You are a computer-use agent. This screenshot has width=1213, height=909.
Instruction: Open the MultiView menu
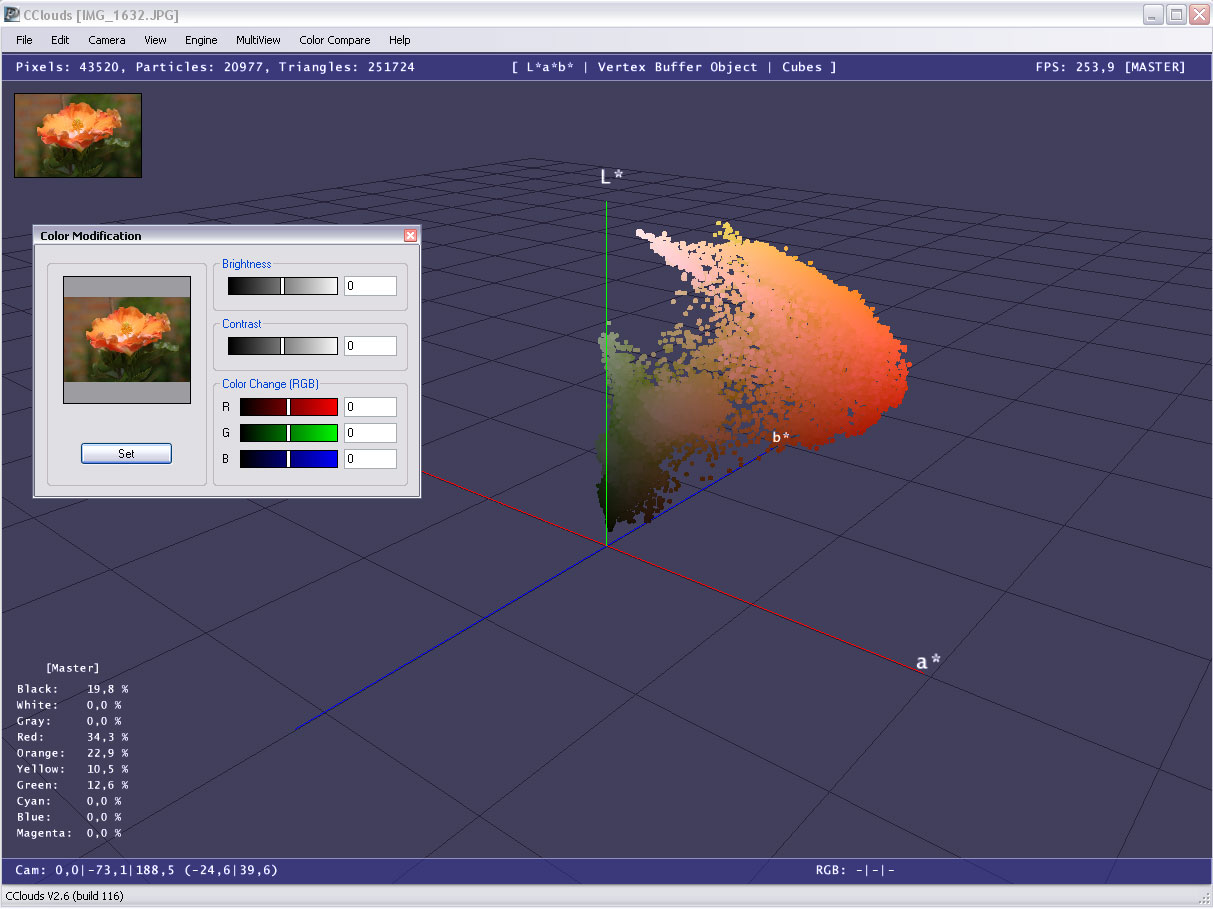coord(258,40)
